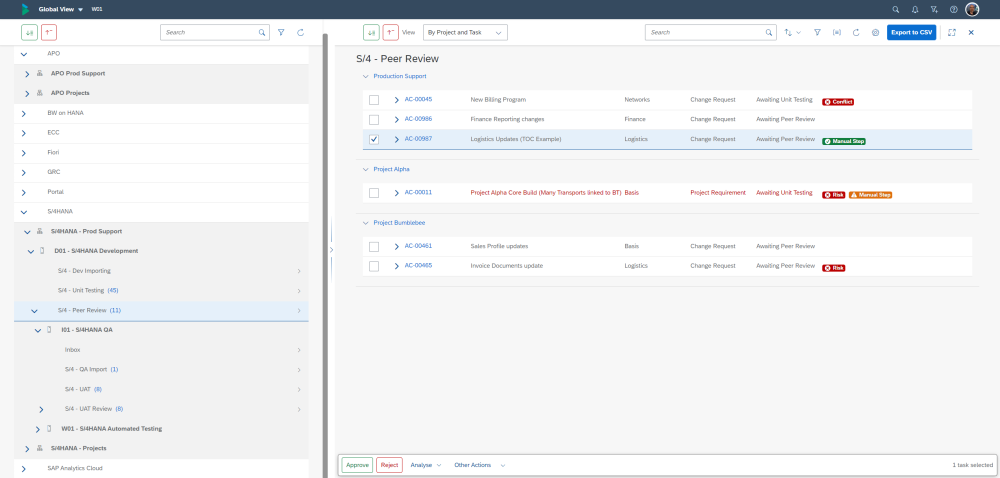Select the checkbox for AC-00461
The width and height of the screenshot is (1000, 478).
[x=374, y=246]
